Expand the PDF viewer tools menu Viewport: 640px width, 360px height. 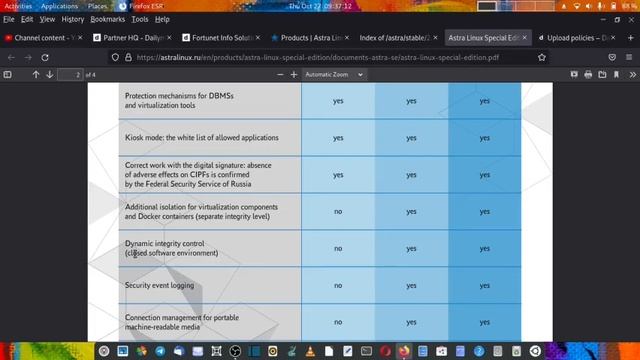tap(633, 75)
